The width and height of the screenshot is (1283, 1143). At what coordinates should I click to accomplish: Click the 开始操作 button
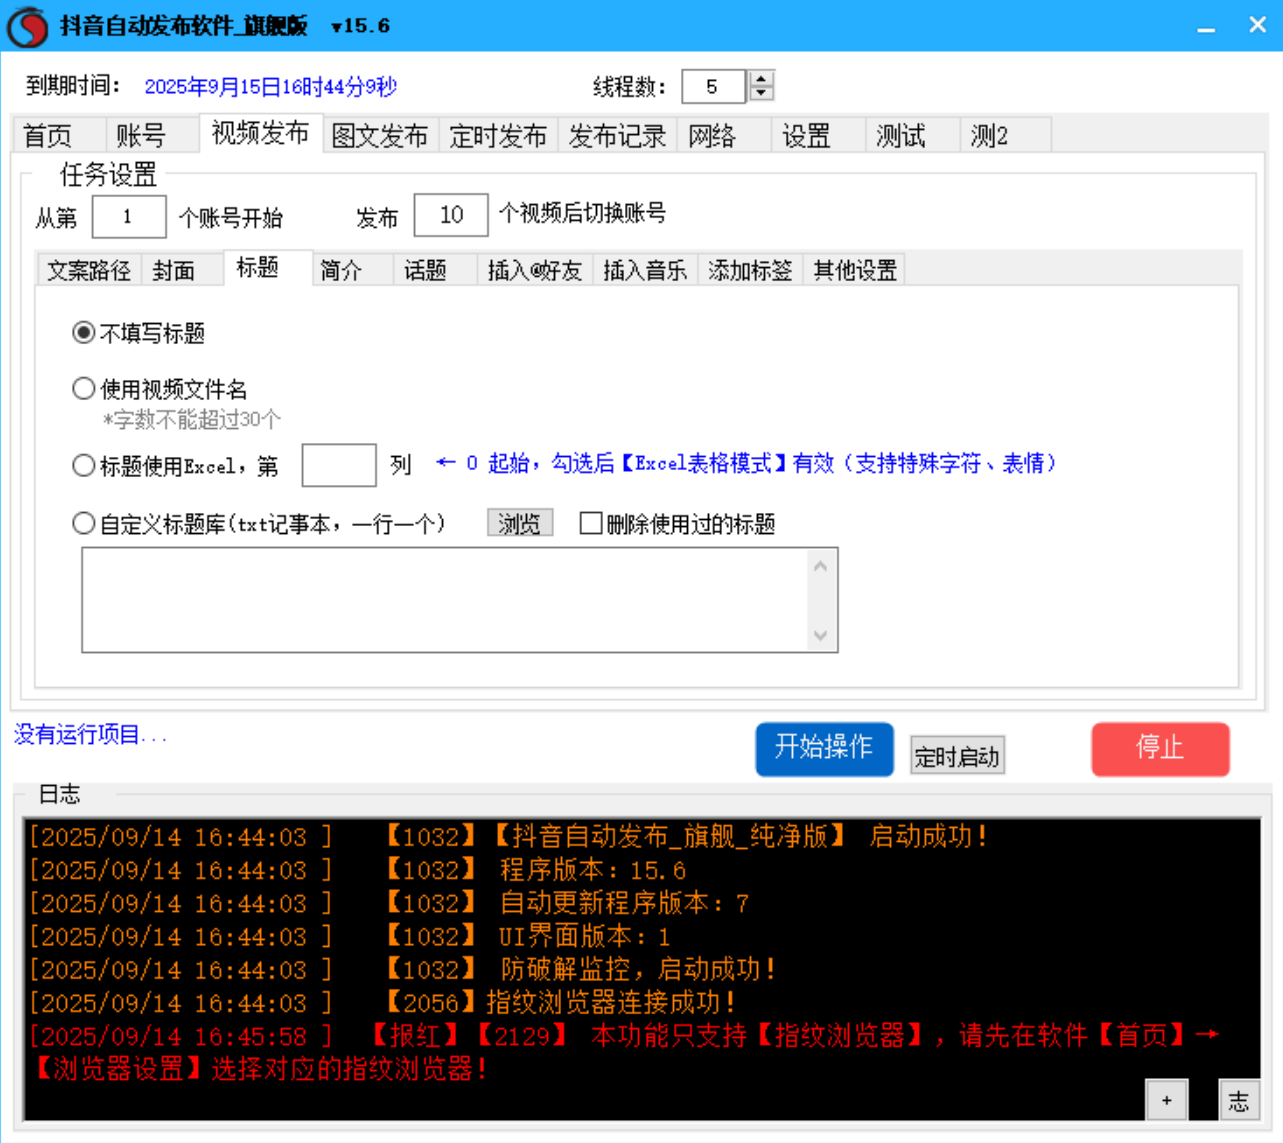[824, 748]
